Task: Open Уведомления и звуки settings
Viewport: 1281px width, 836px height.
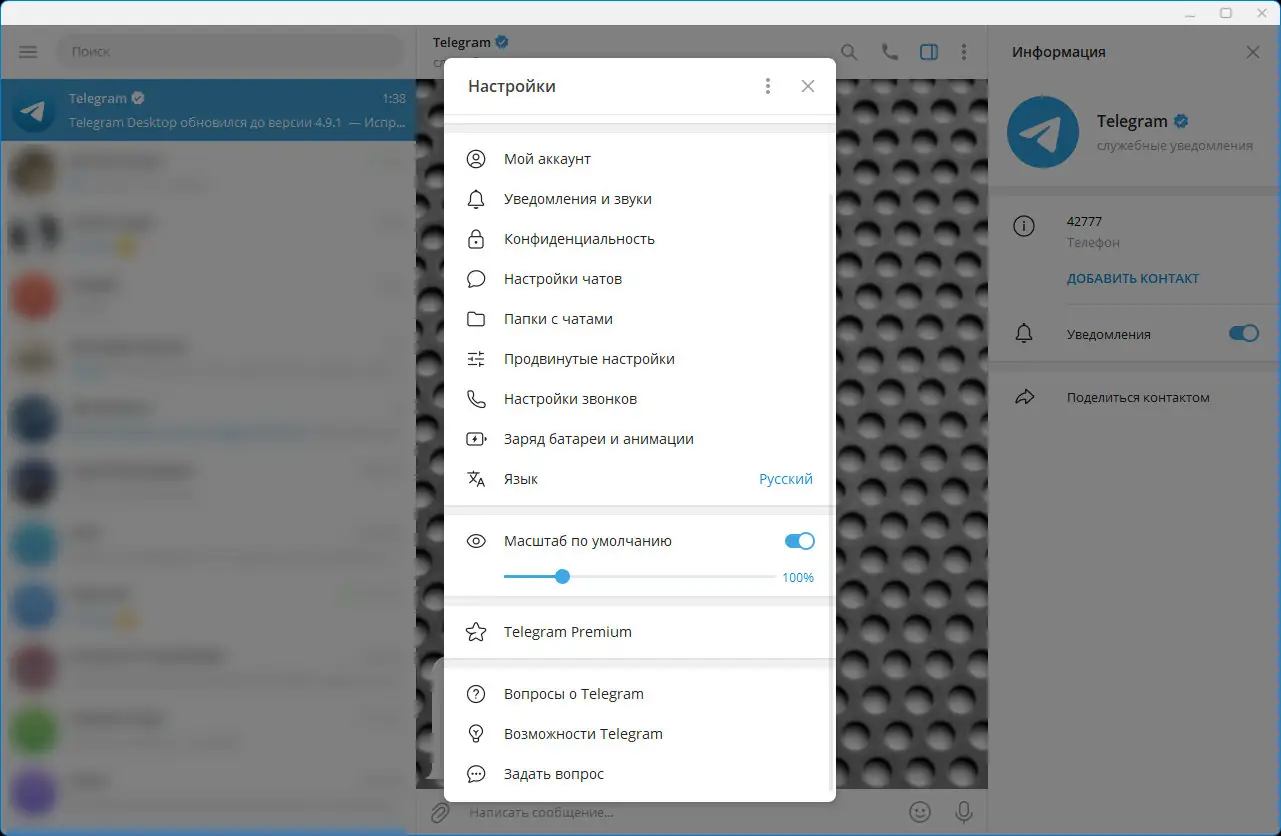Action: coord(640,199)
